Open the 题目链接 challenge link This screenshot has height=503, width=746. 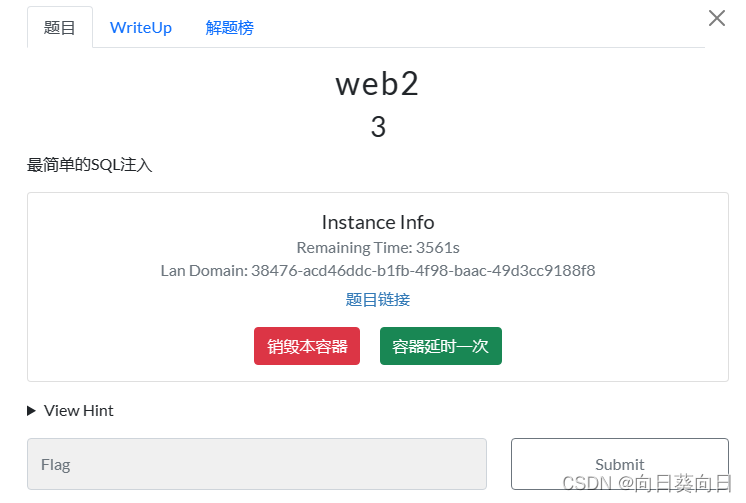[378, 299]
